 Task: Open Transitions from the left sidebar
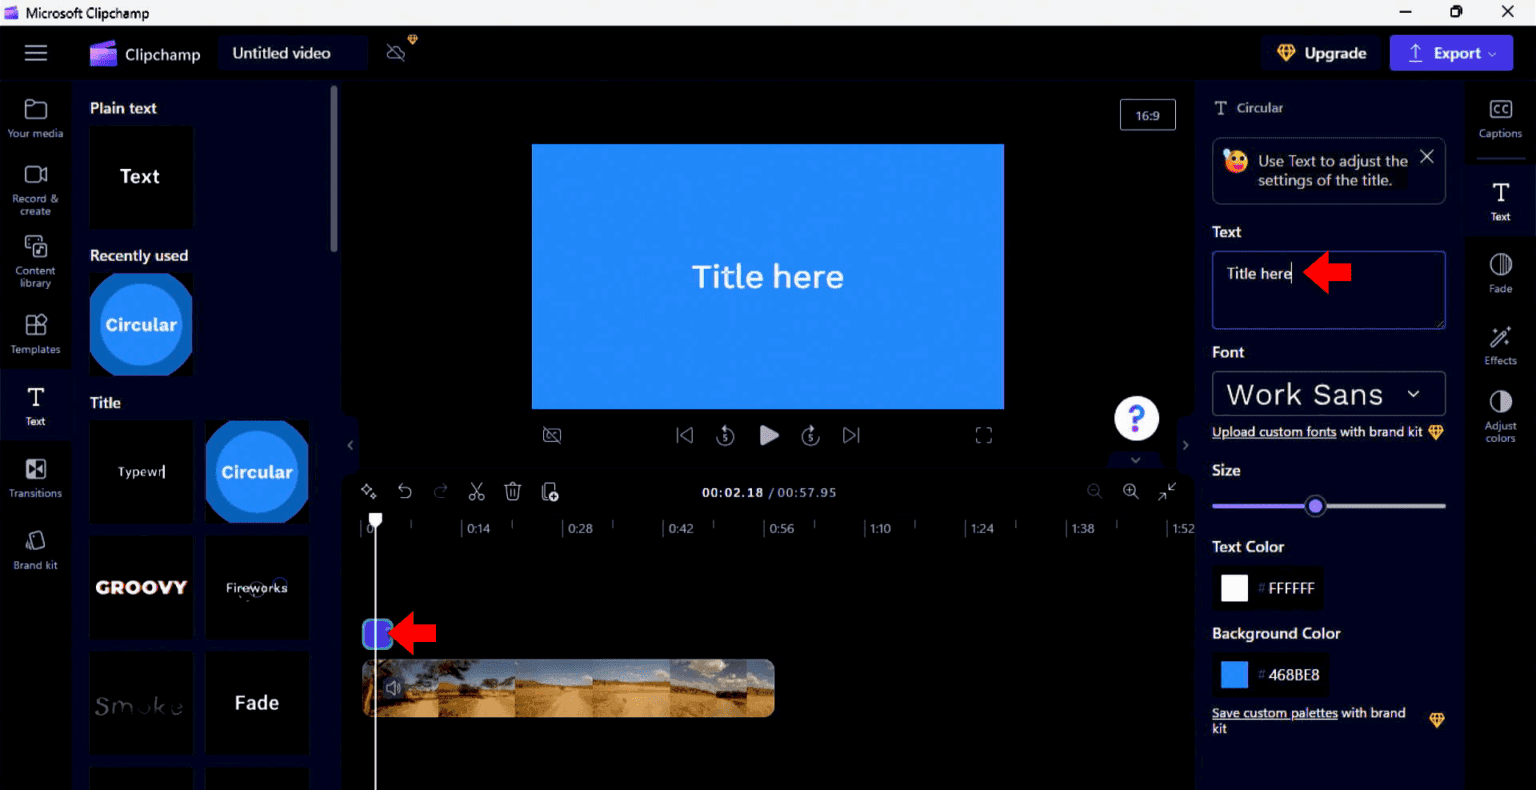click(36, 476)
